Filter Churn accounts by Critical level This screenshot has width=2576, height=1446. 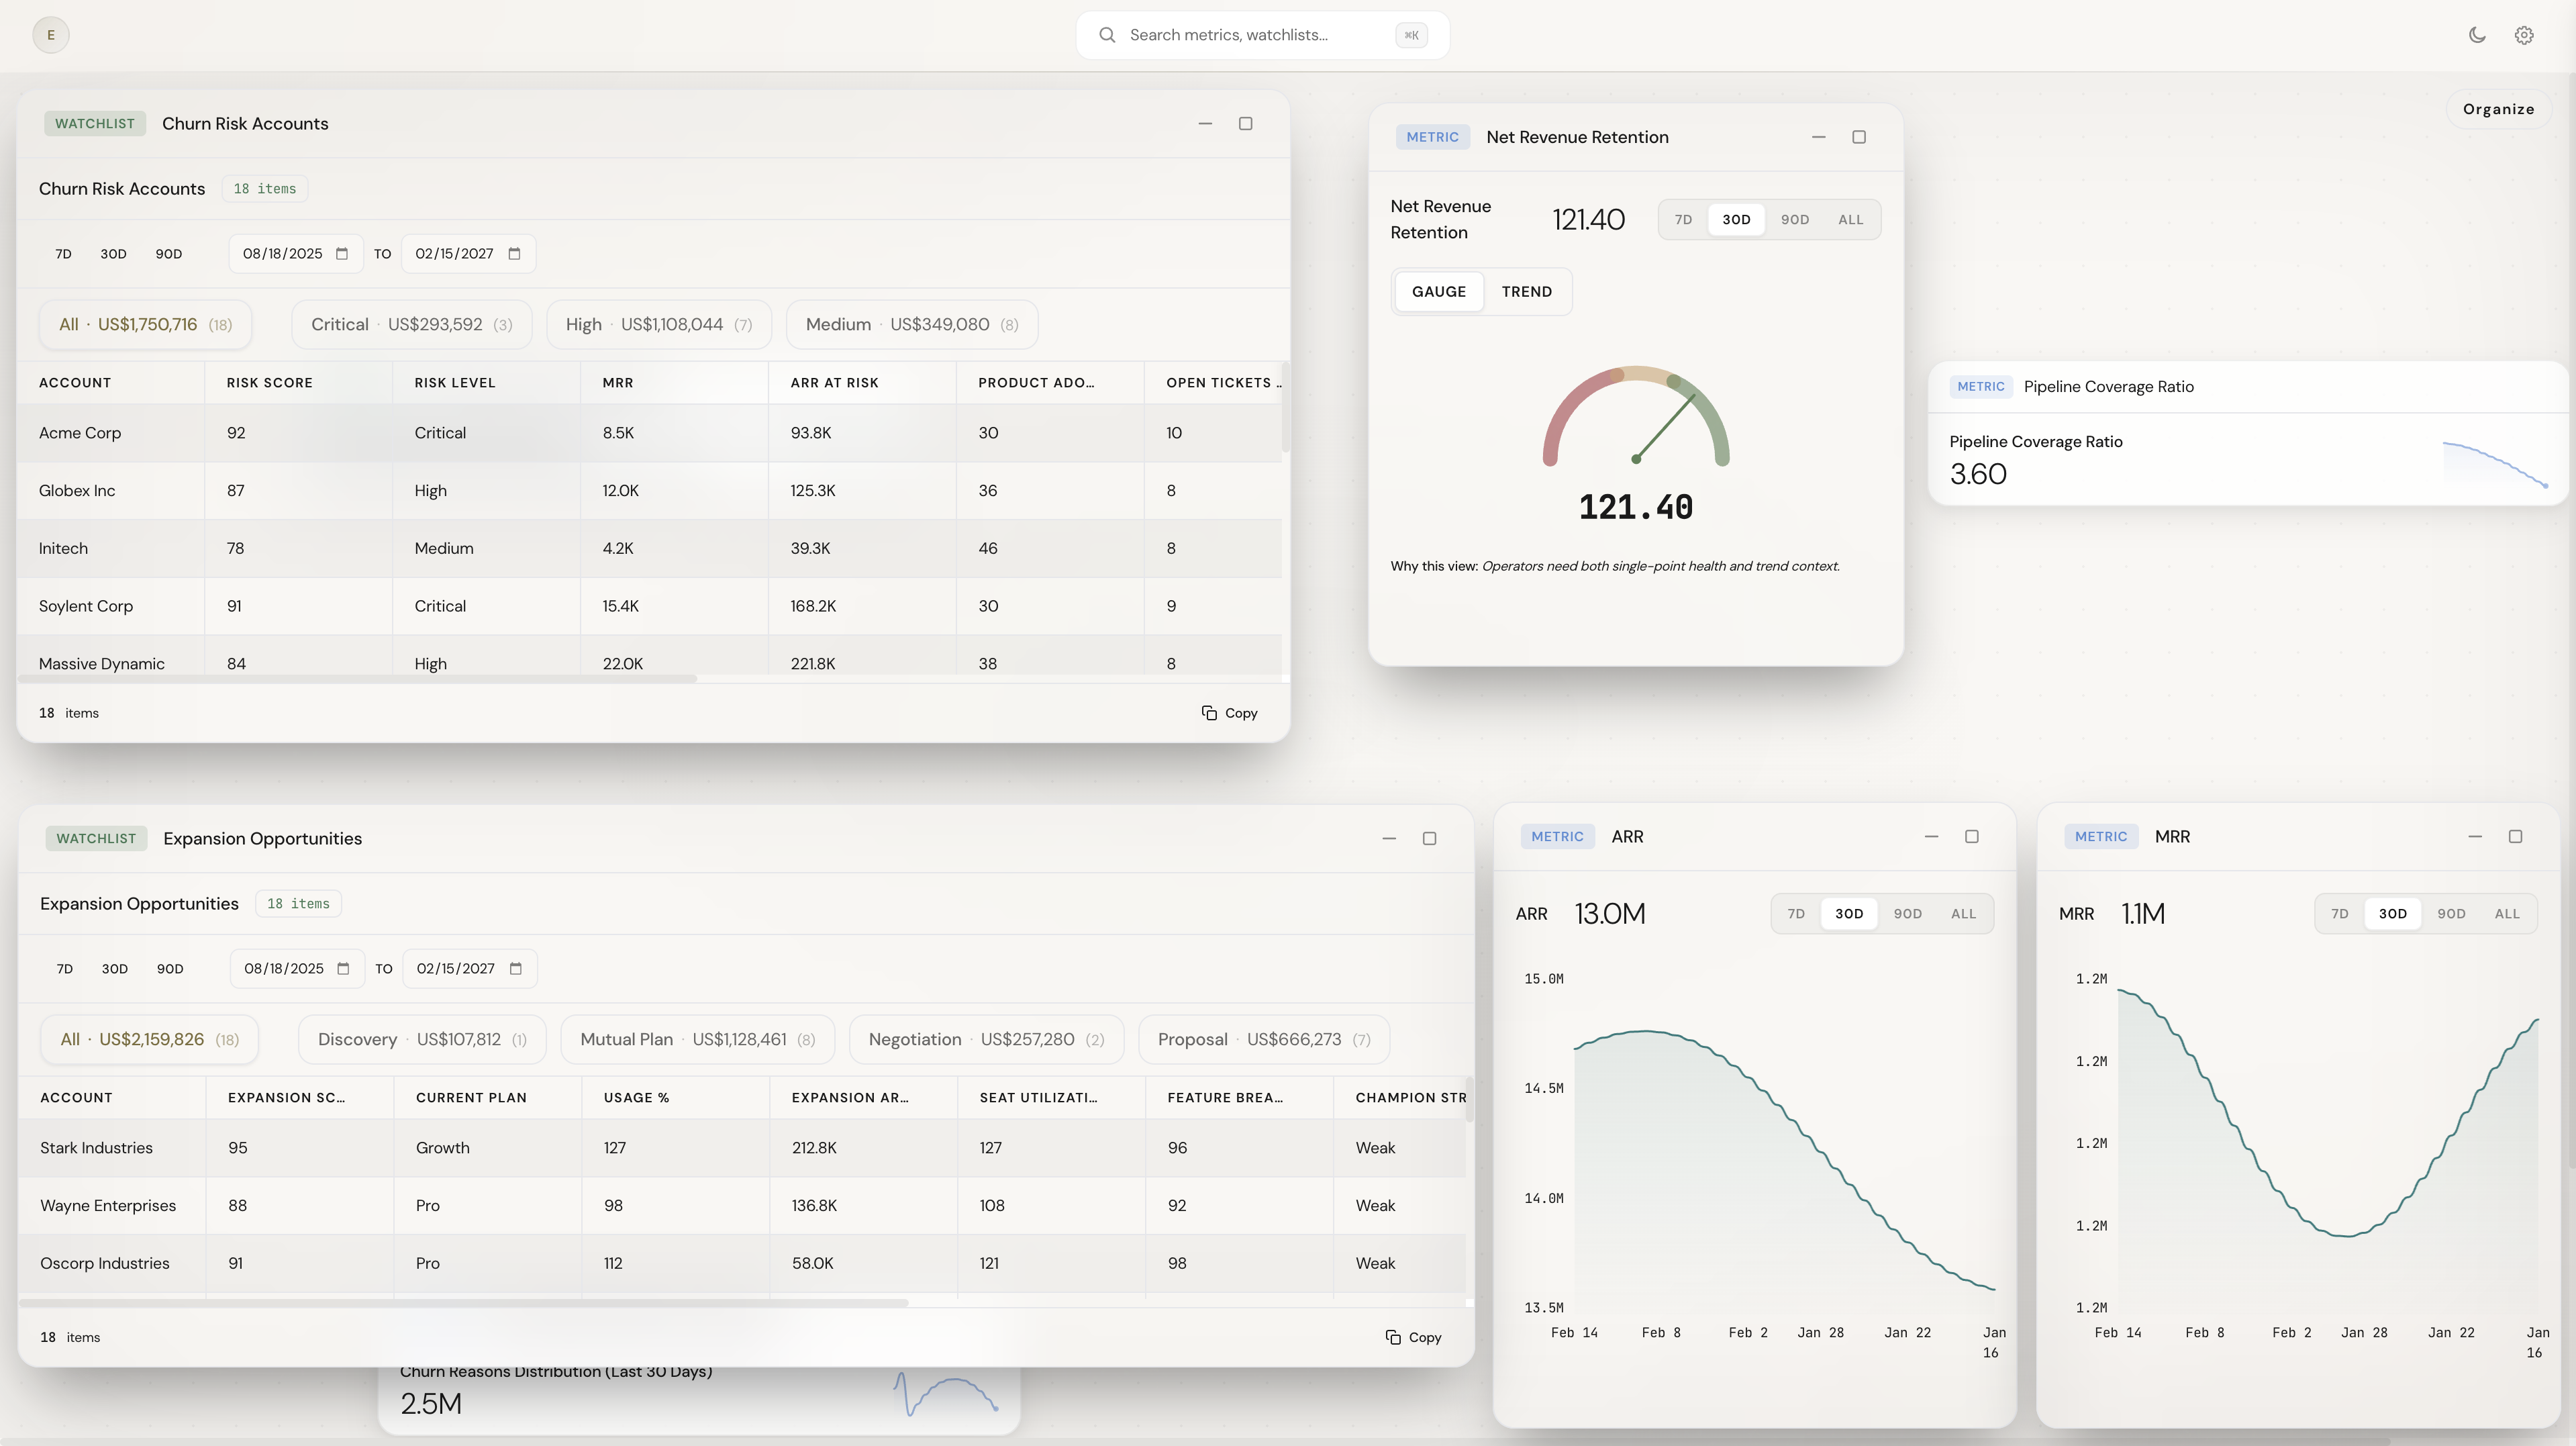pos(411,324)
